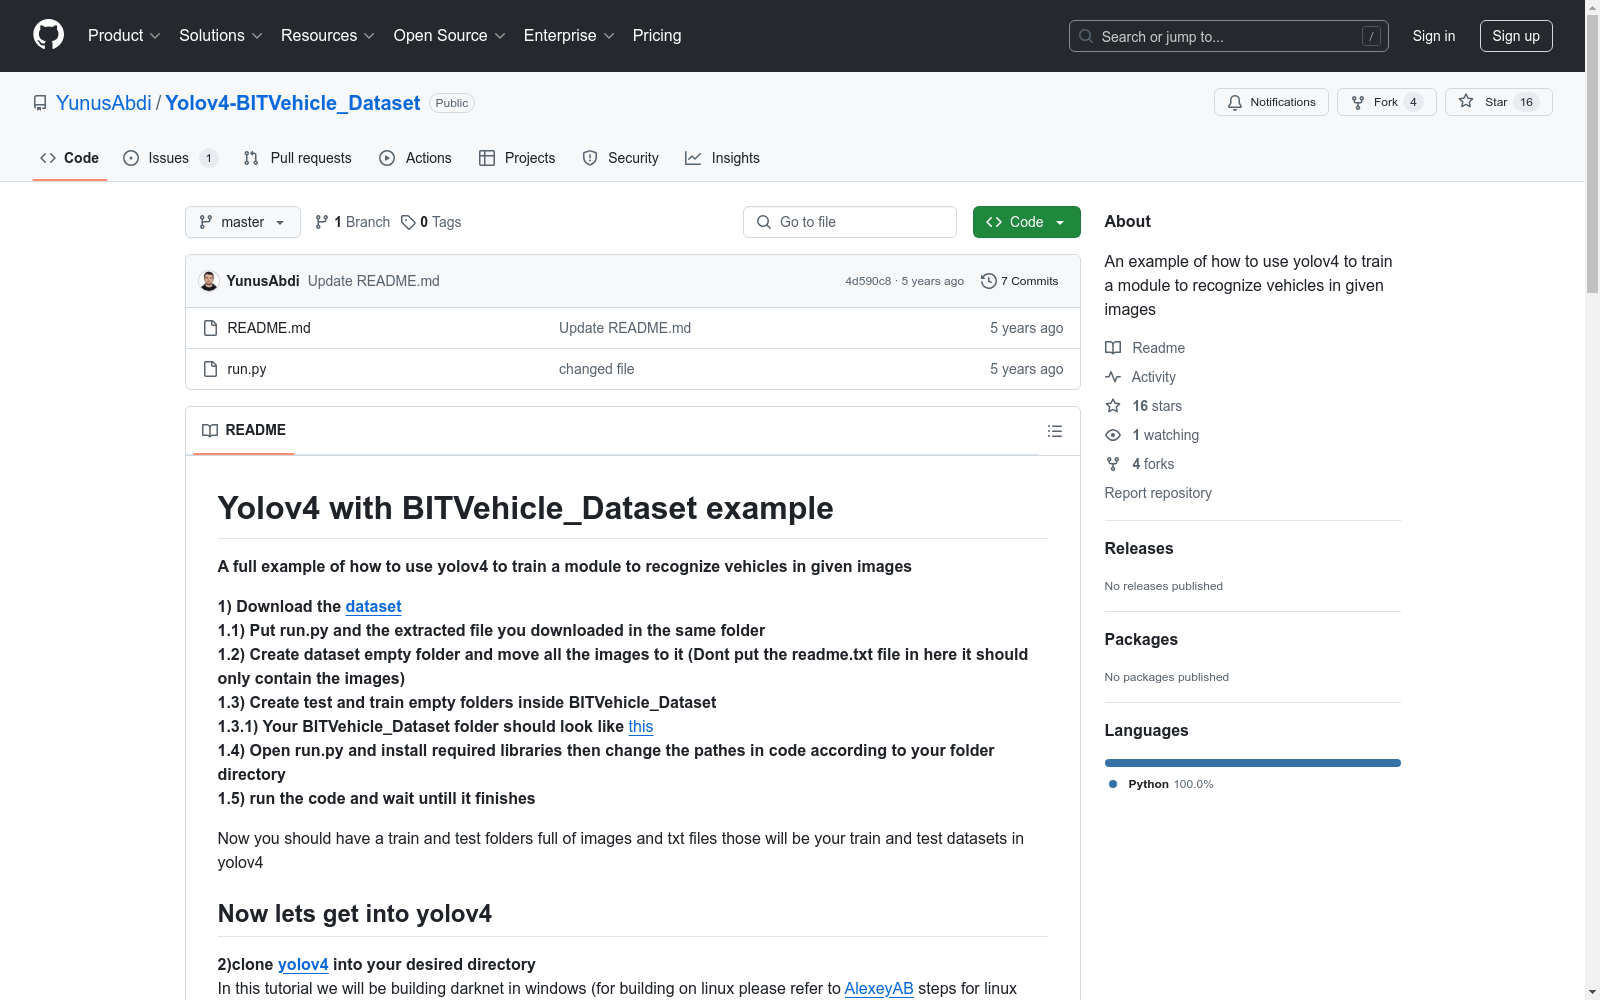Open the Pull requests tab
The height and width of the screenshot is (1000, 1600).
tap(298, 158)
